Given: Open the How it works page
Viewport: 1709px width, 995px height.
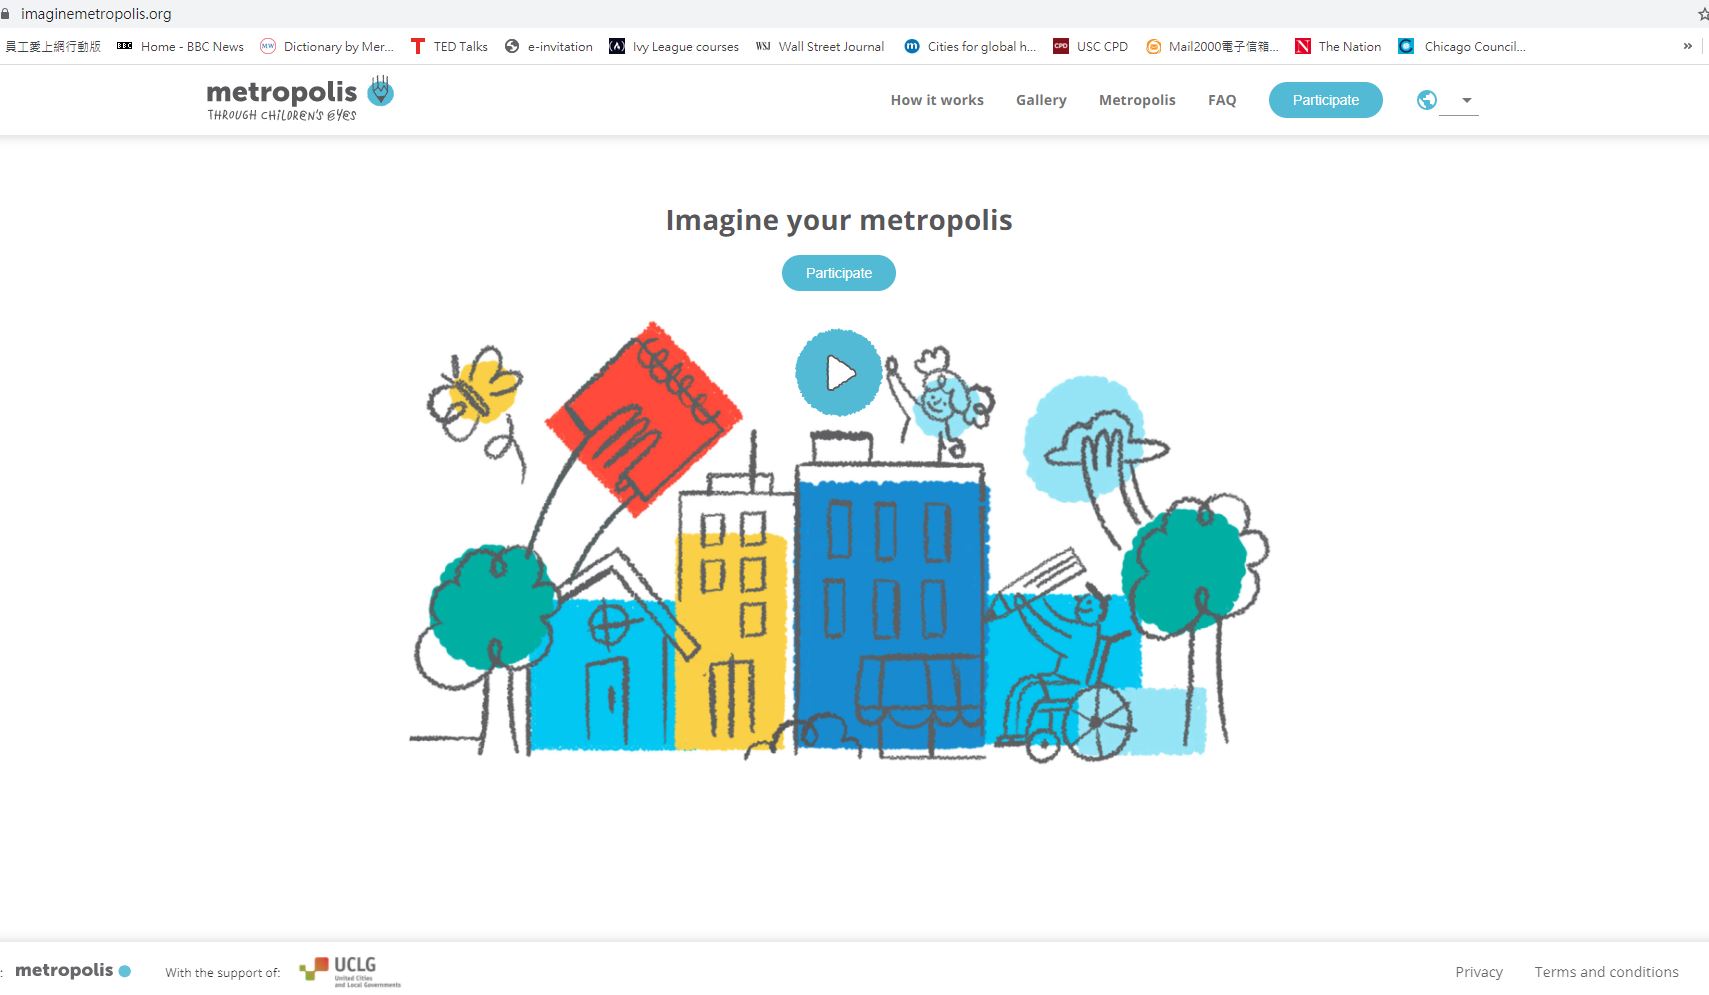Looking at the screenshot, I should pos(937,100).
